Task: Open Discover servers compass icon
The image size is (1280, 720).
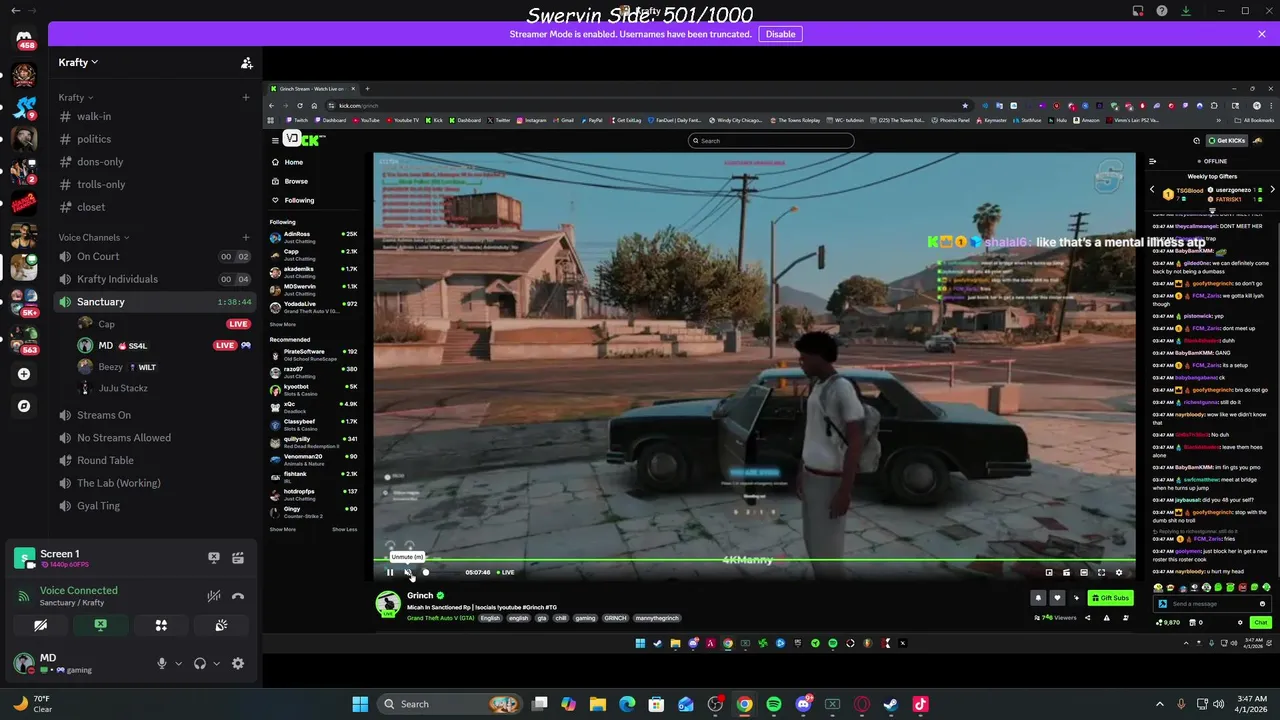Action: point(24,406)
